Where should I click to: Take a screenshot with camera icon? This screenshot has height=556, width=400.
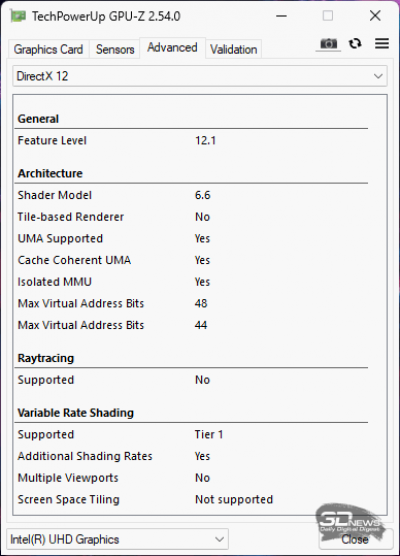click(328, 44)
